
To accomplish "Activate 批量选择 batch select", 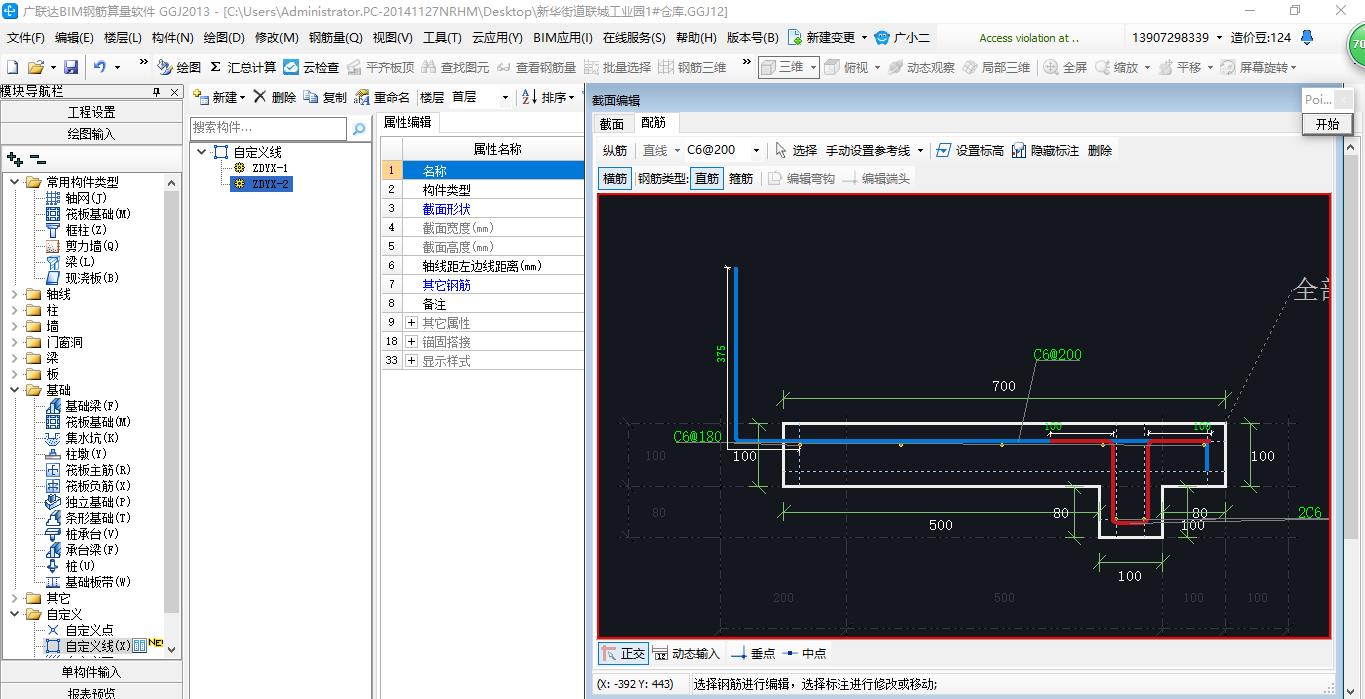I will [x=618, y=67].
